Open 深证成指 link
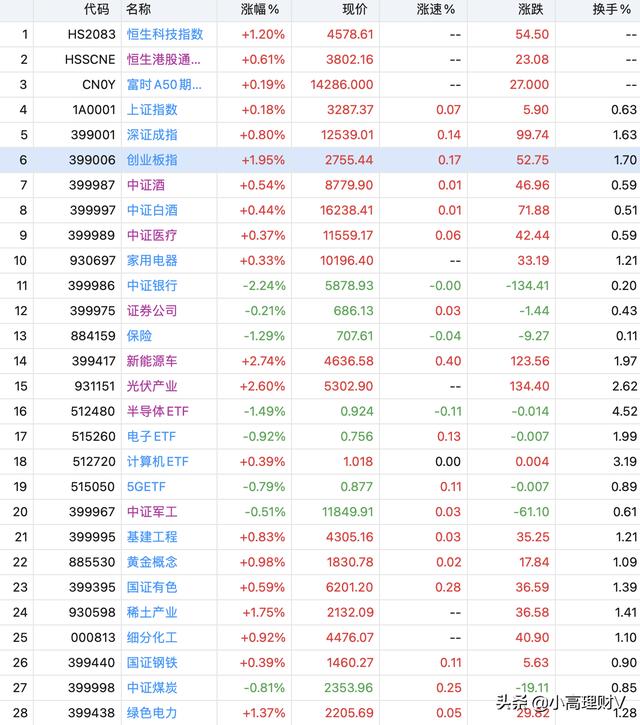The height and width of the screenshot is (725, 640). [152, 135]
